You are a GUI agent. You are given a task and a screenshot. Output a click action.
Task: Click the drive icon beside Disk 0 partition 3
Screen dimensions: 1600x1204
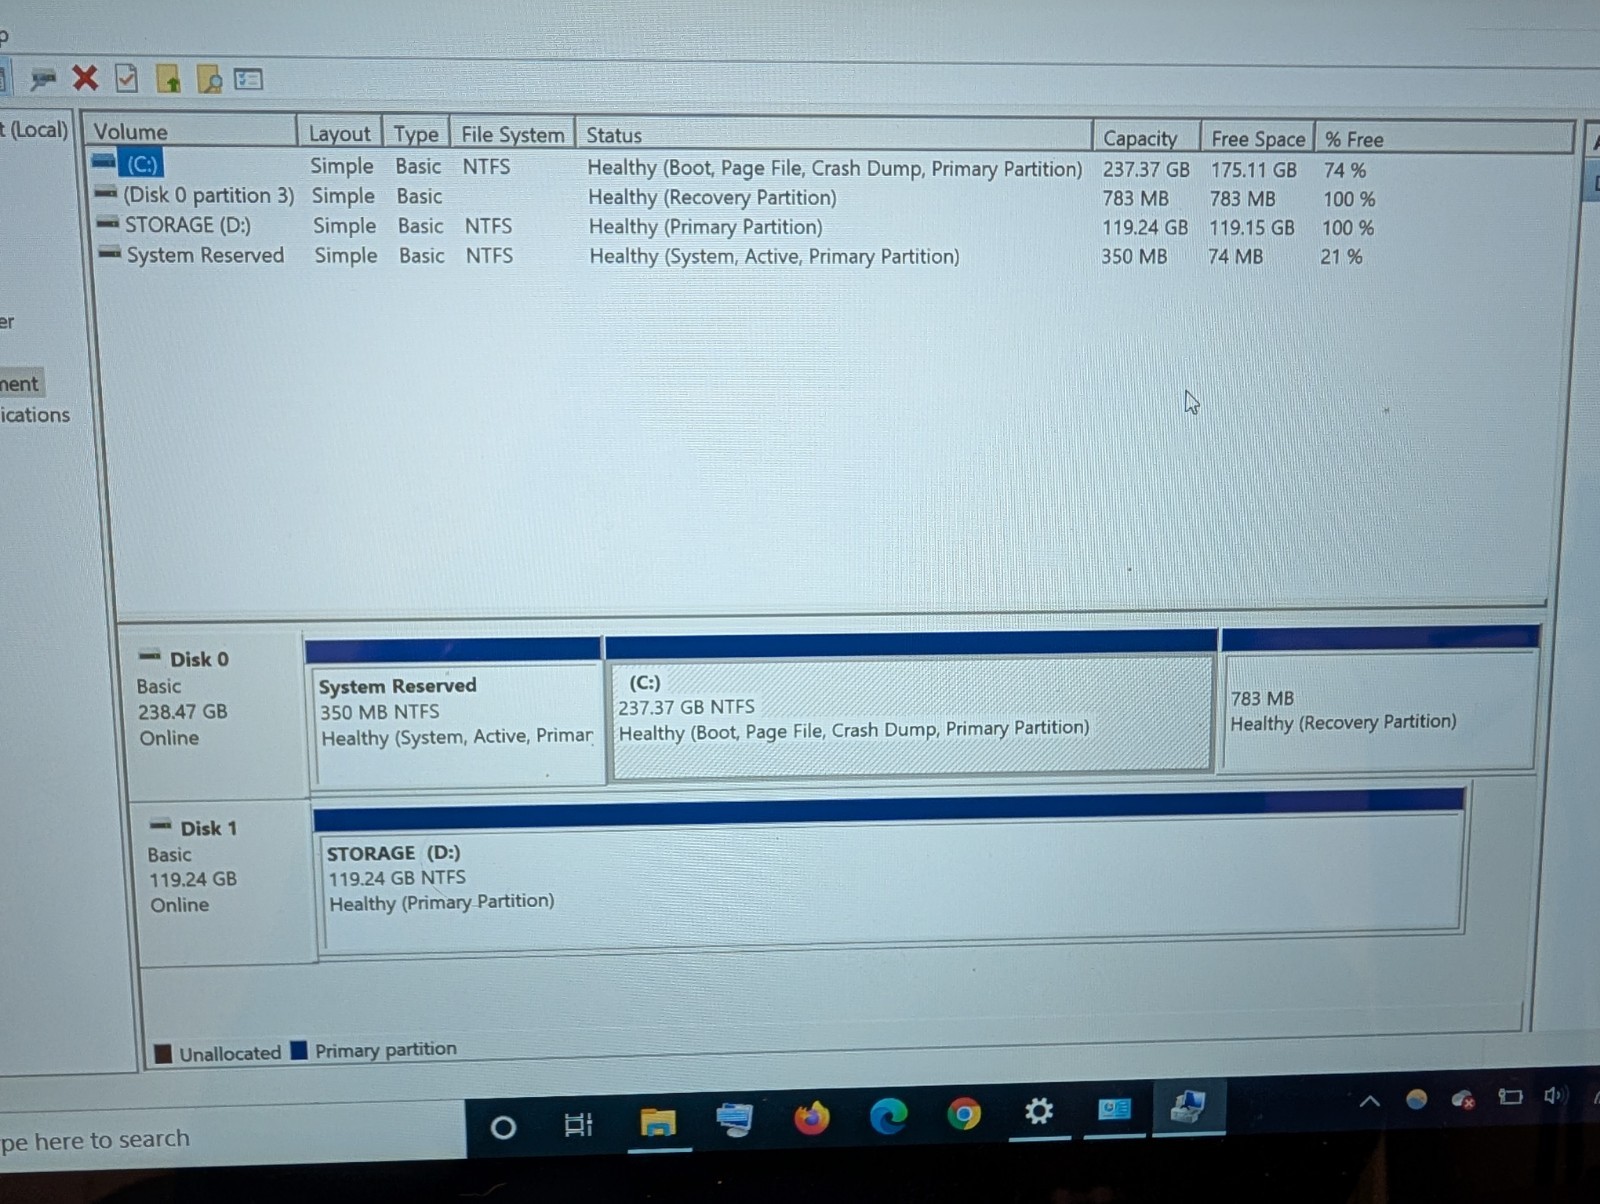click(106, 192)
